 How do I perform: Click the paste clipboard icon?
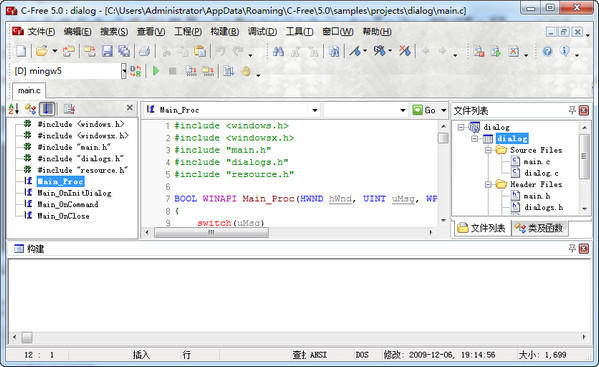coord(200,51)
